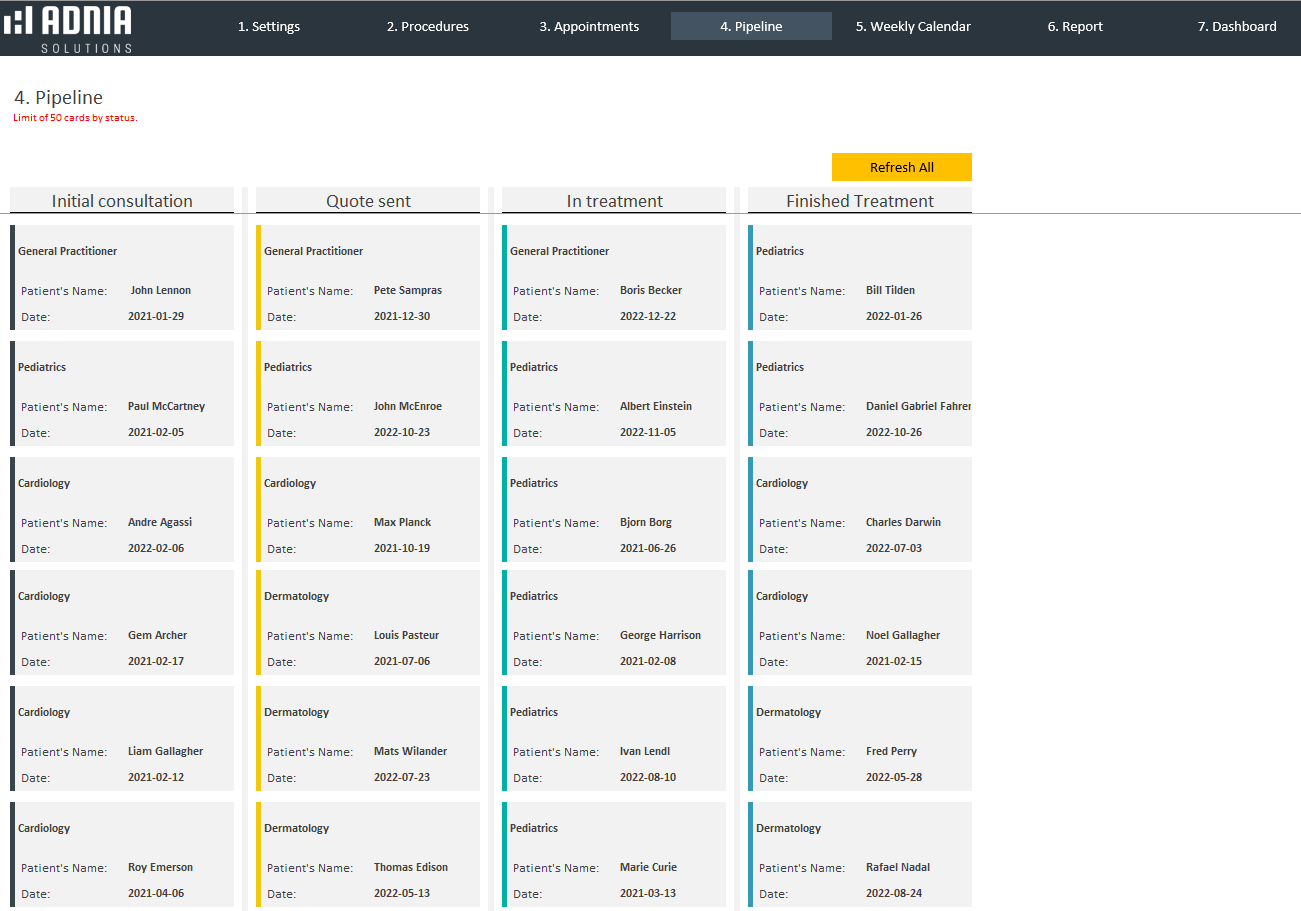Click the Quote sent column header
Viewport: 1301px width, 911px height.
(368, 201)
